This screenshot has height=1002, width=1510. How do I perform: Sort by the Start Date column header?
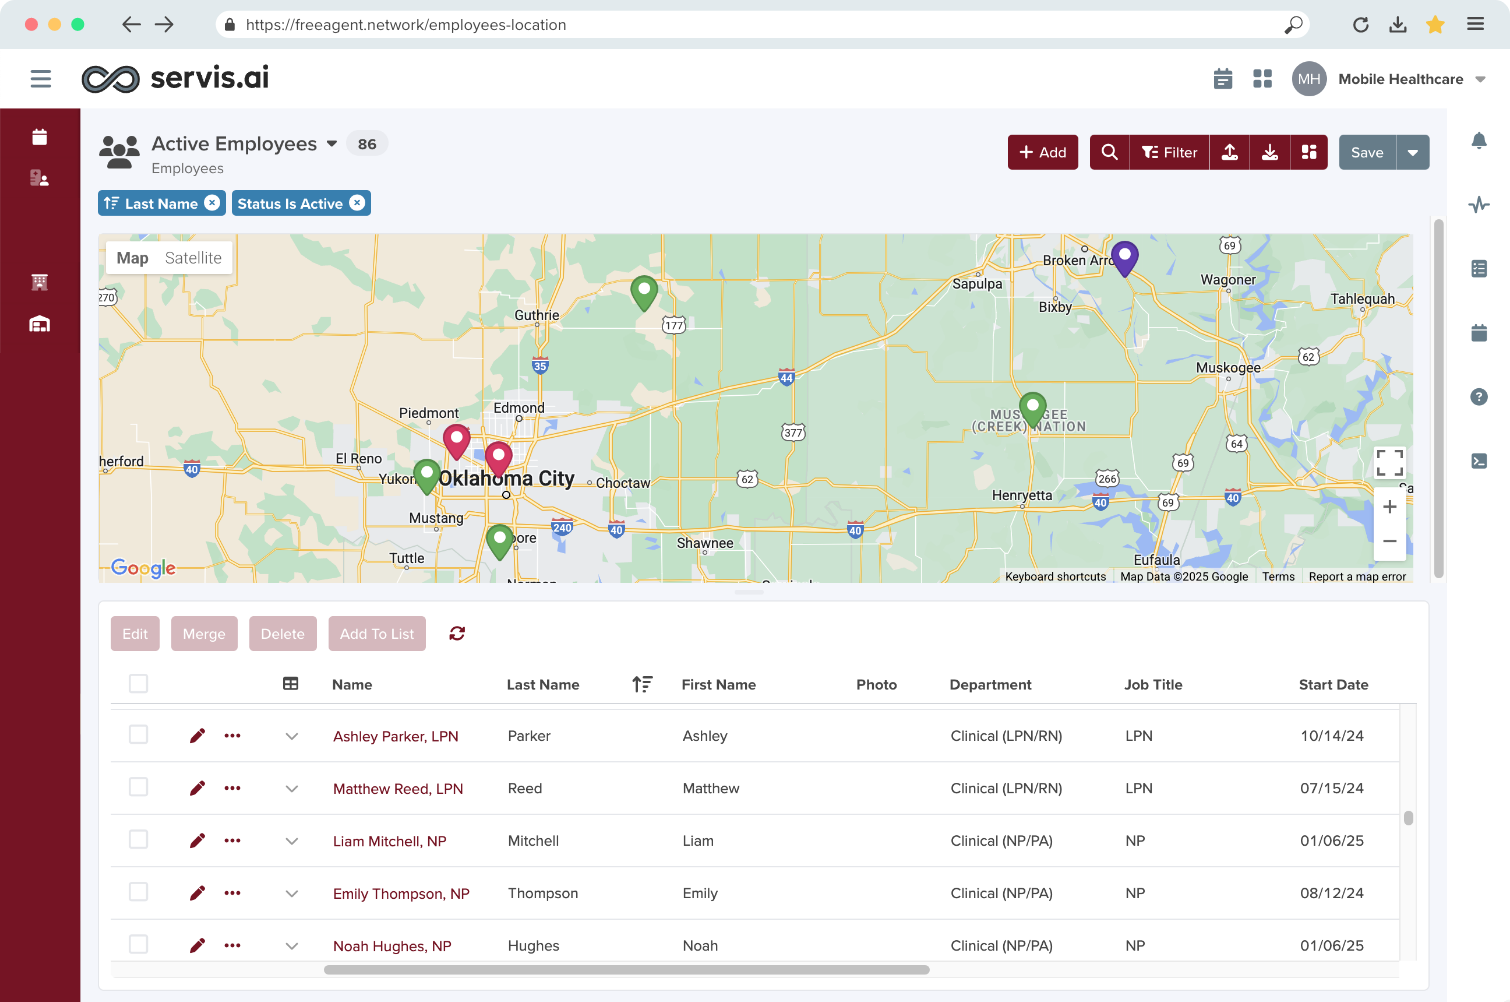pyautogui.click(x=1333, y=685)
